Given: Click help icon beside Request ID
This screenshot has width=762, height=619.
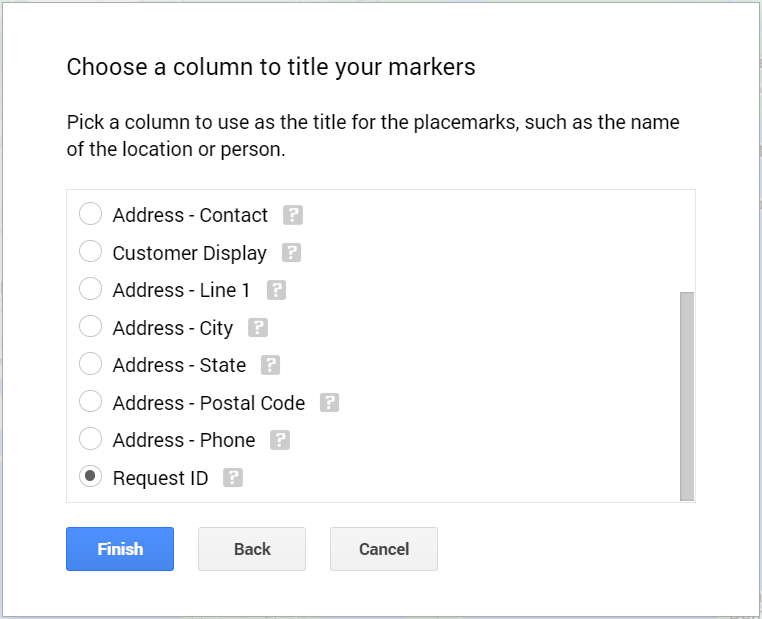Looking at the screenshot, I should point(233,478).
